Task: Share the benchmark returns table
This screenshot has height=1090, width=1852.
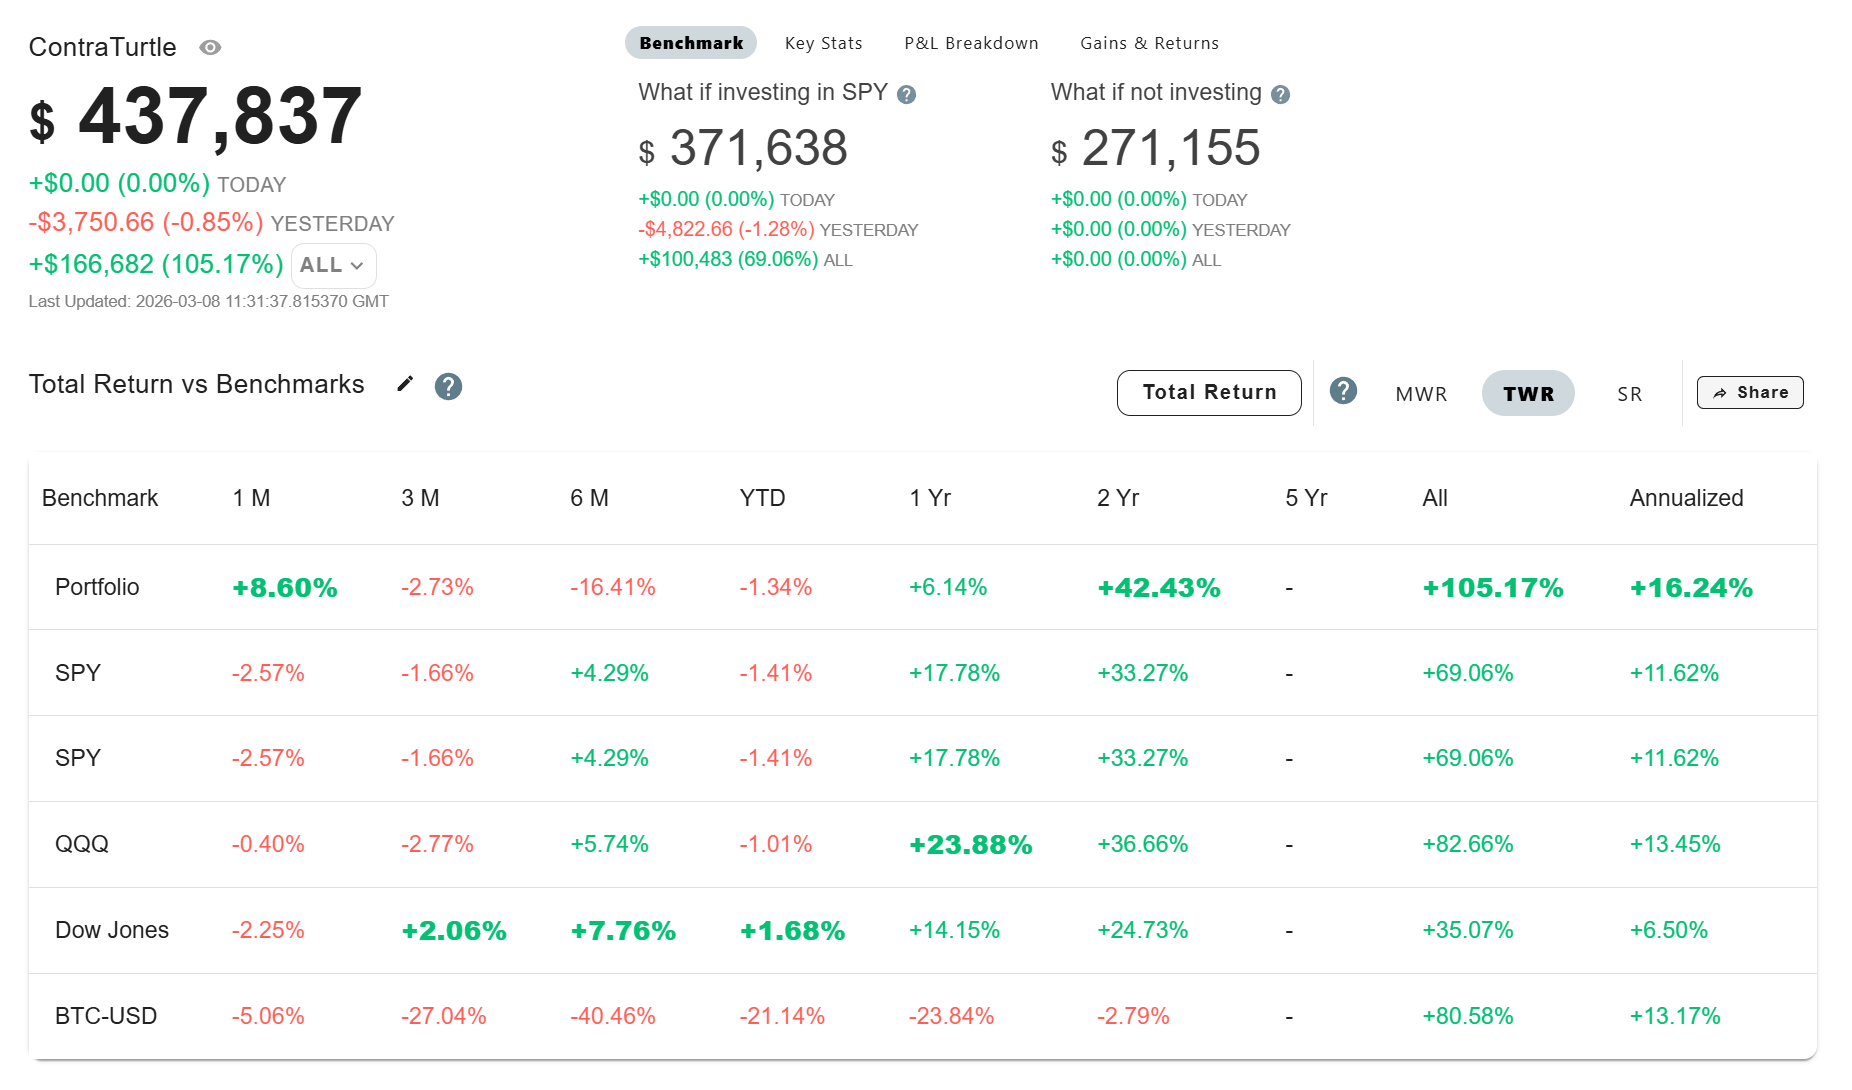Action: 1749,393
